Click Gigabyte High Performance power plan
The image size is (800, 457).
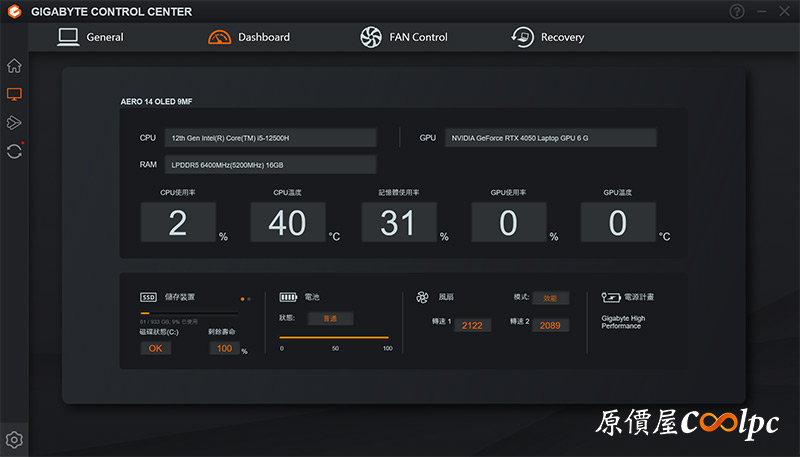click(623, 322)
